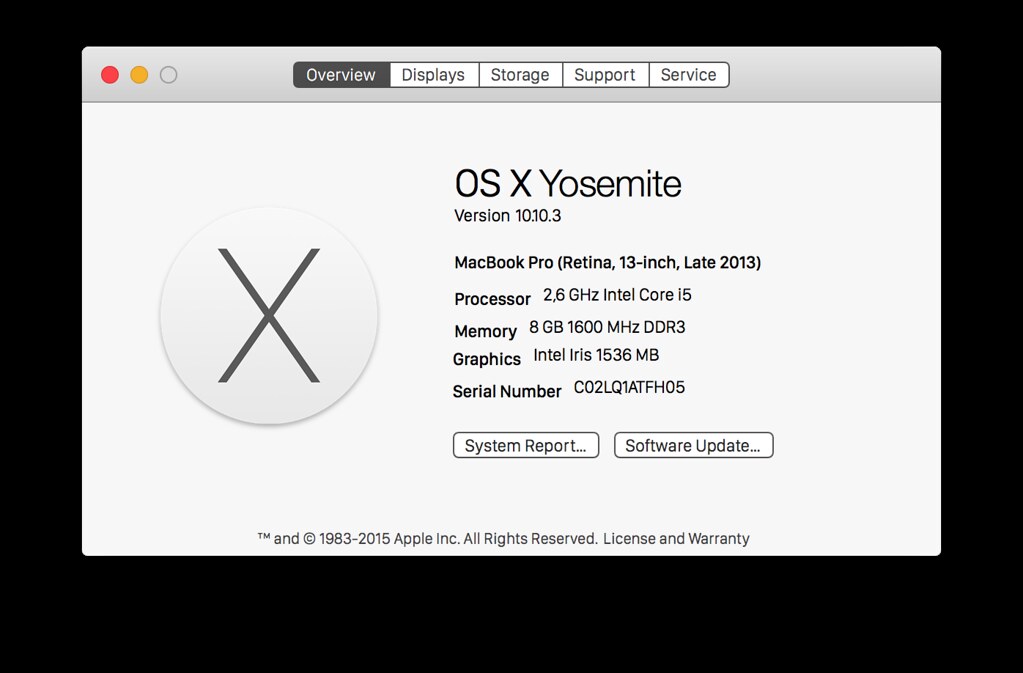Screen dimensions: 1023x673
Task: Switch to the Overview tab
Action: 341,75
